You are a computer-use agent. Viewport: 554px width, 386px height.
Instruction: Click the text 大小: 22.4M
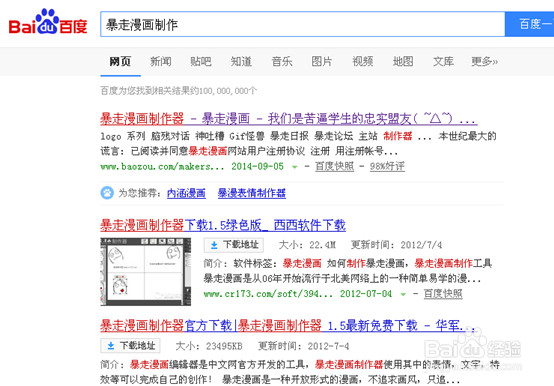[x=307, y=245]
